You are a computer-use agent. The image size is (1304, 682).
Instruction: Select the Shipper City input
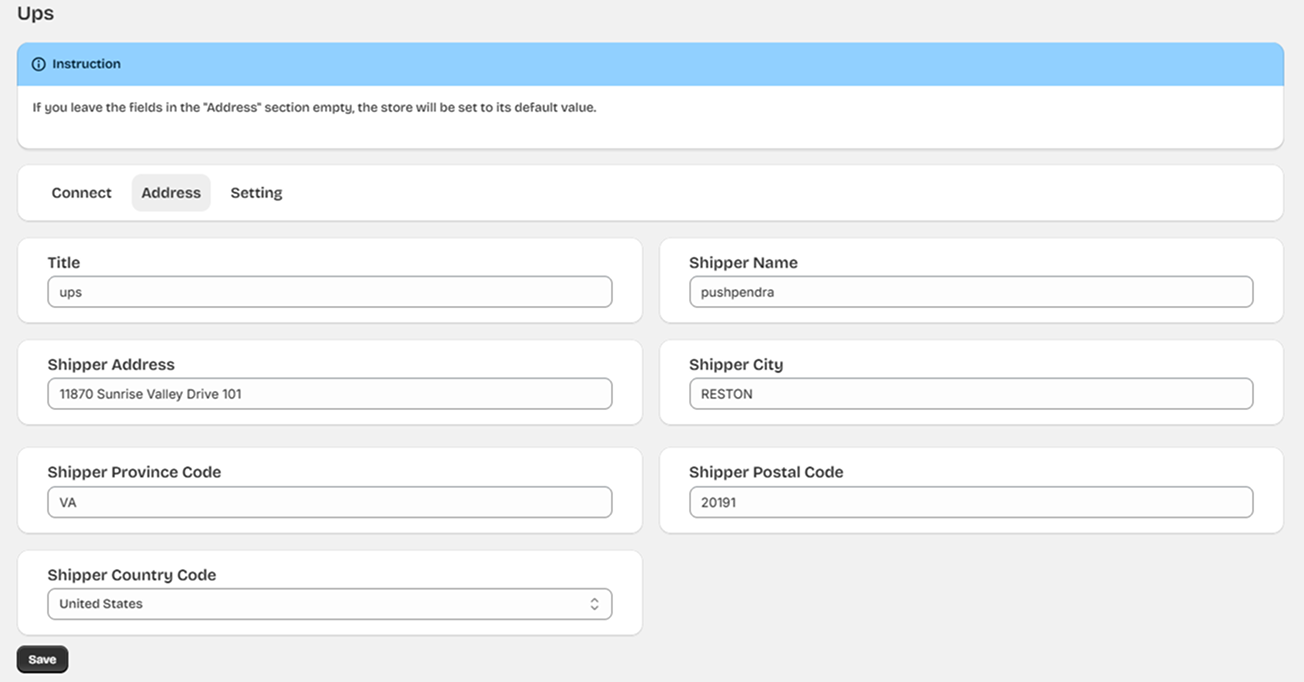pos(970,394)
